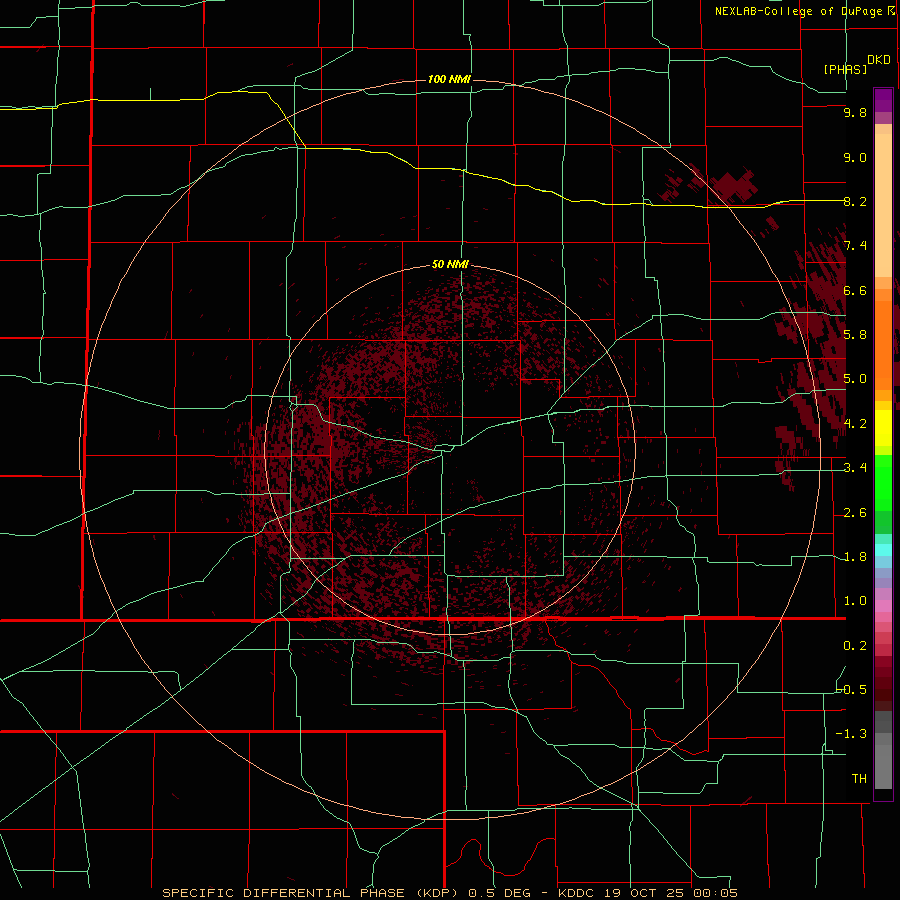Click the 1.8 scale value
The width and height of the screenshot is (900, 900).
(x=855, y=557)
